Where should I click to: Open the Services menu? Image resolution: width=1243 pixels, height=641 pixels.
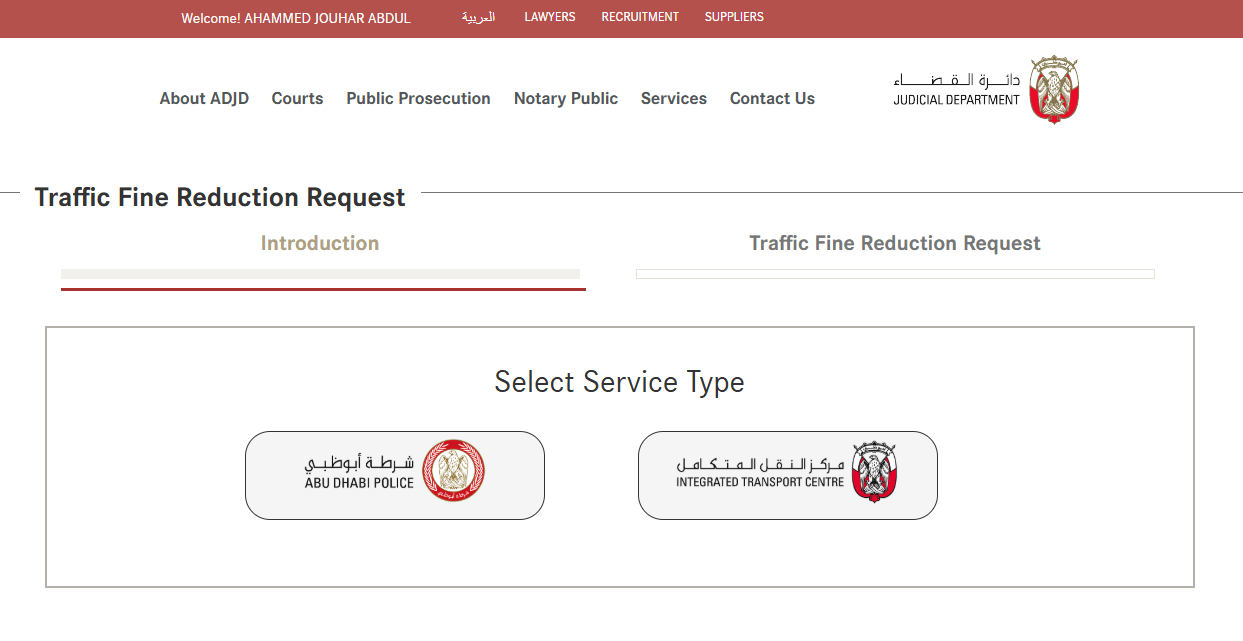674,98
